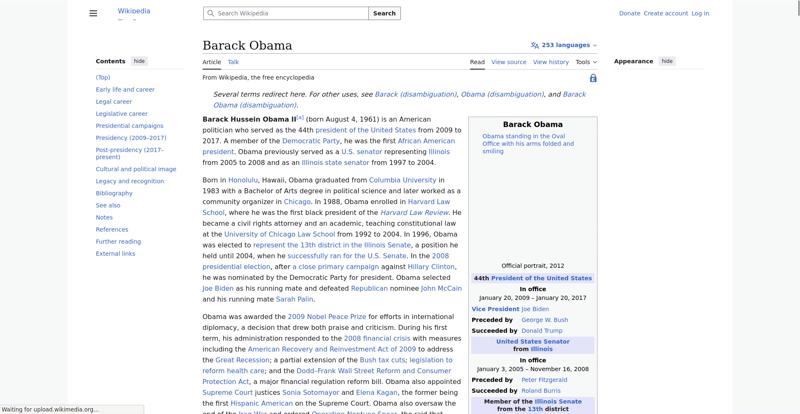Hide the Contents sidebar
This screenshot has height=414, width=800.
(139, 61)
